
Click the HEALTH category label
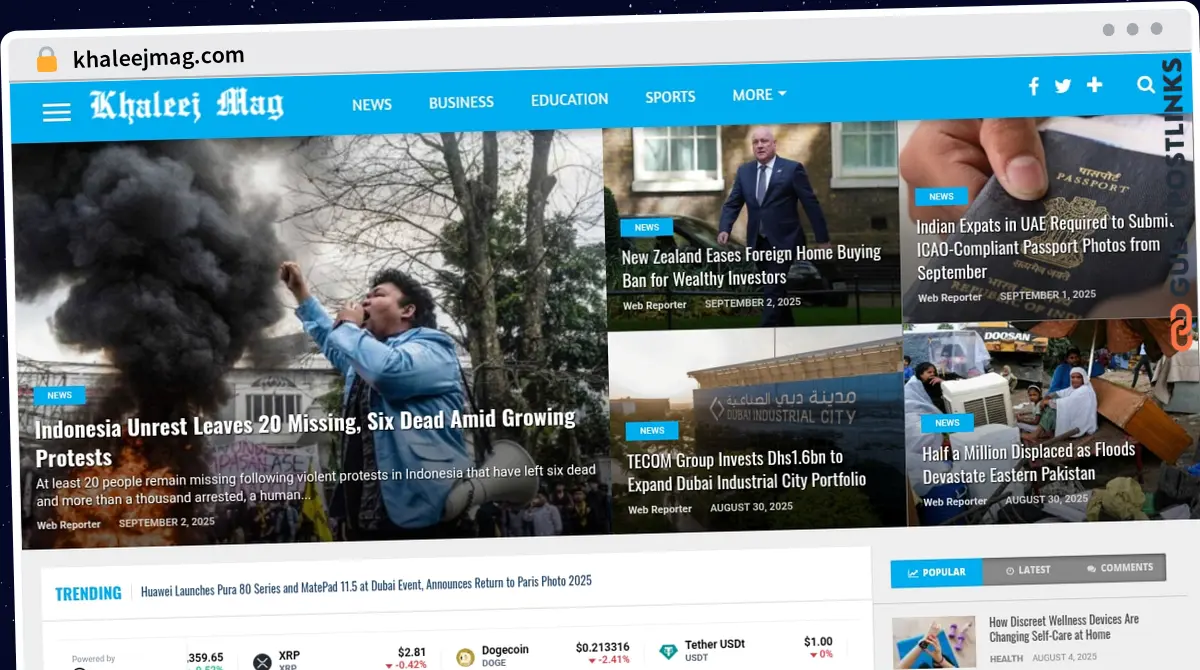[1006, 659]
